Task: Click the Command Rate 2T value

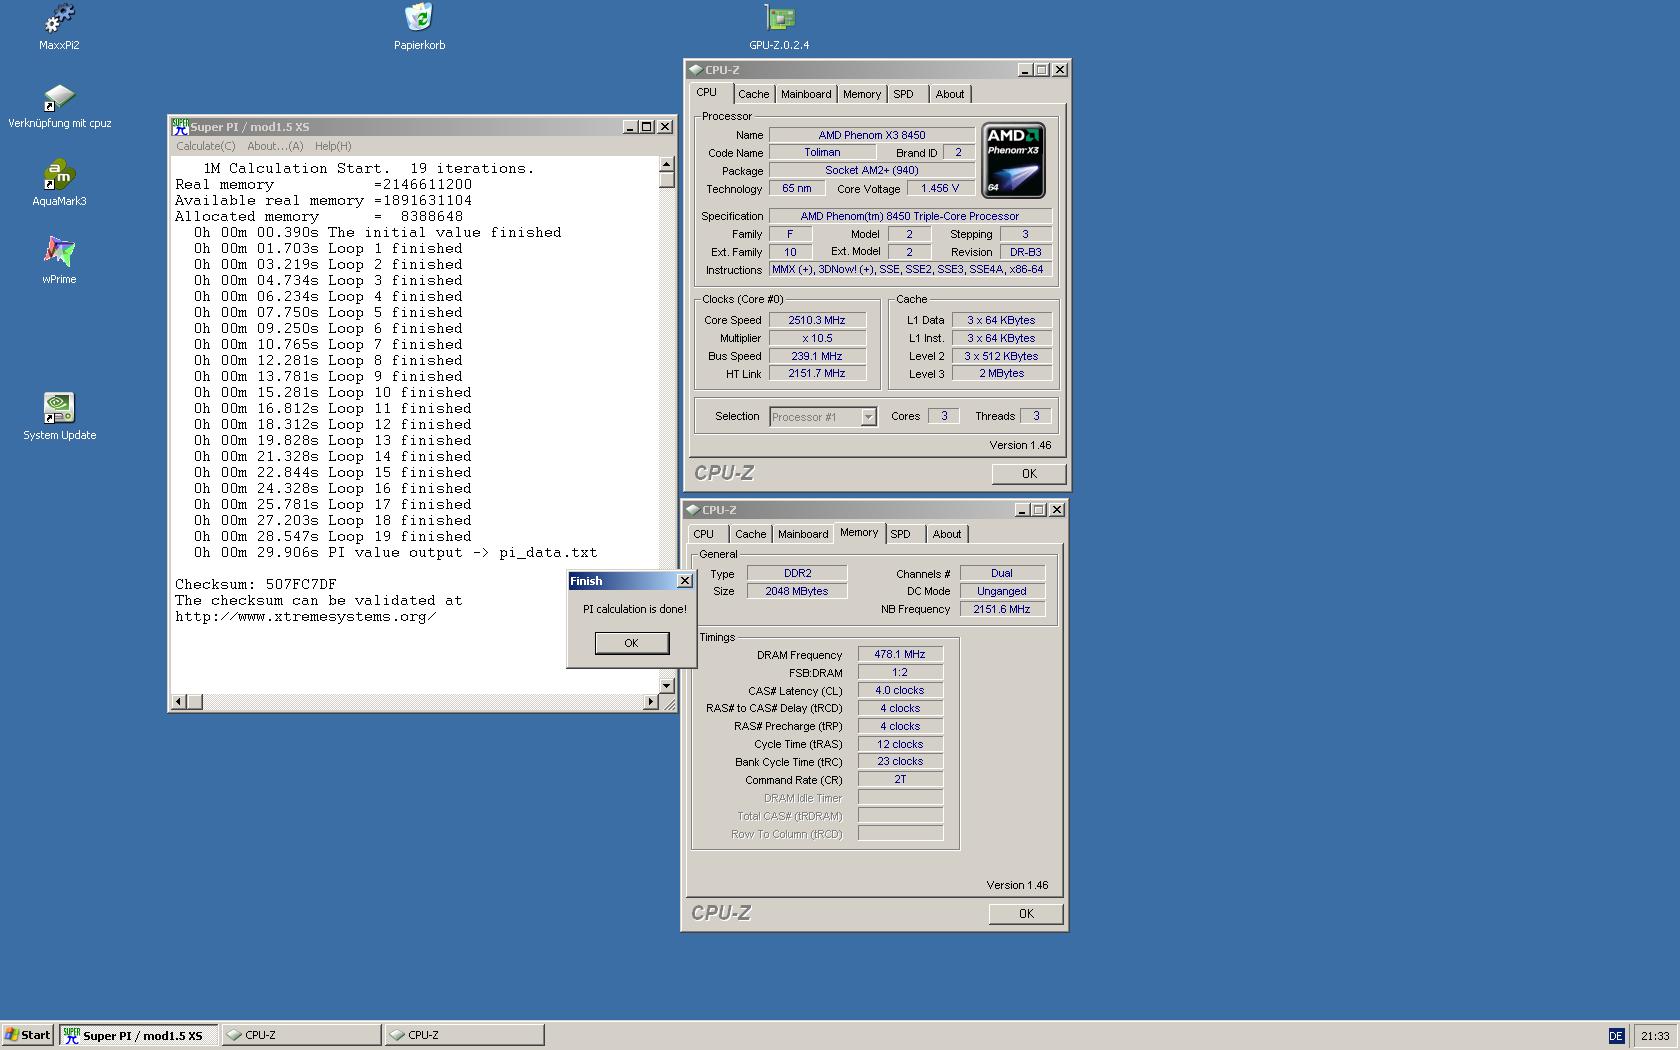Action: click(900, 780)
